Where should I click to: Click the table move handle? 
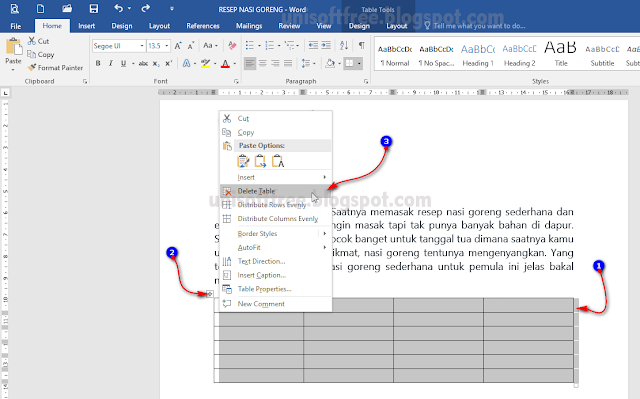click(209, 294)
